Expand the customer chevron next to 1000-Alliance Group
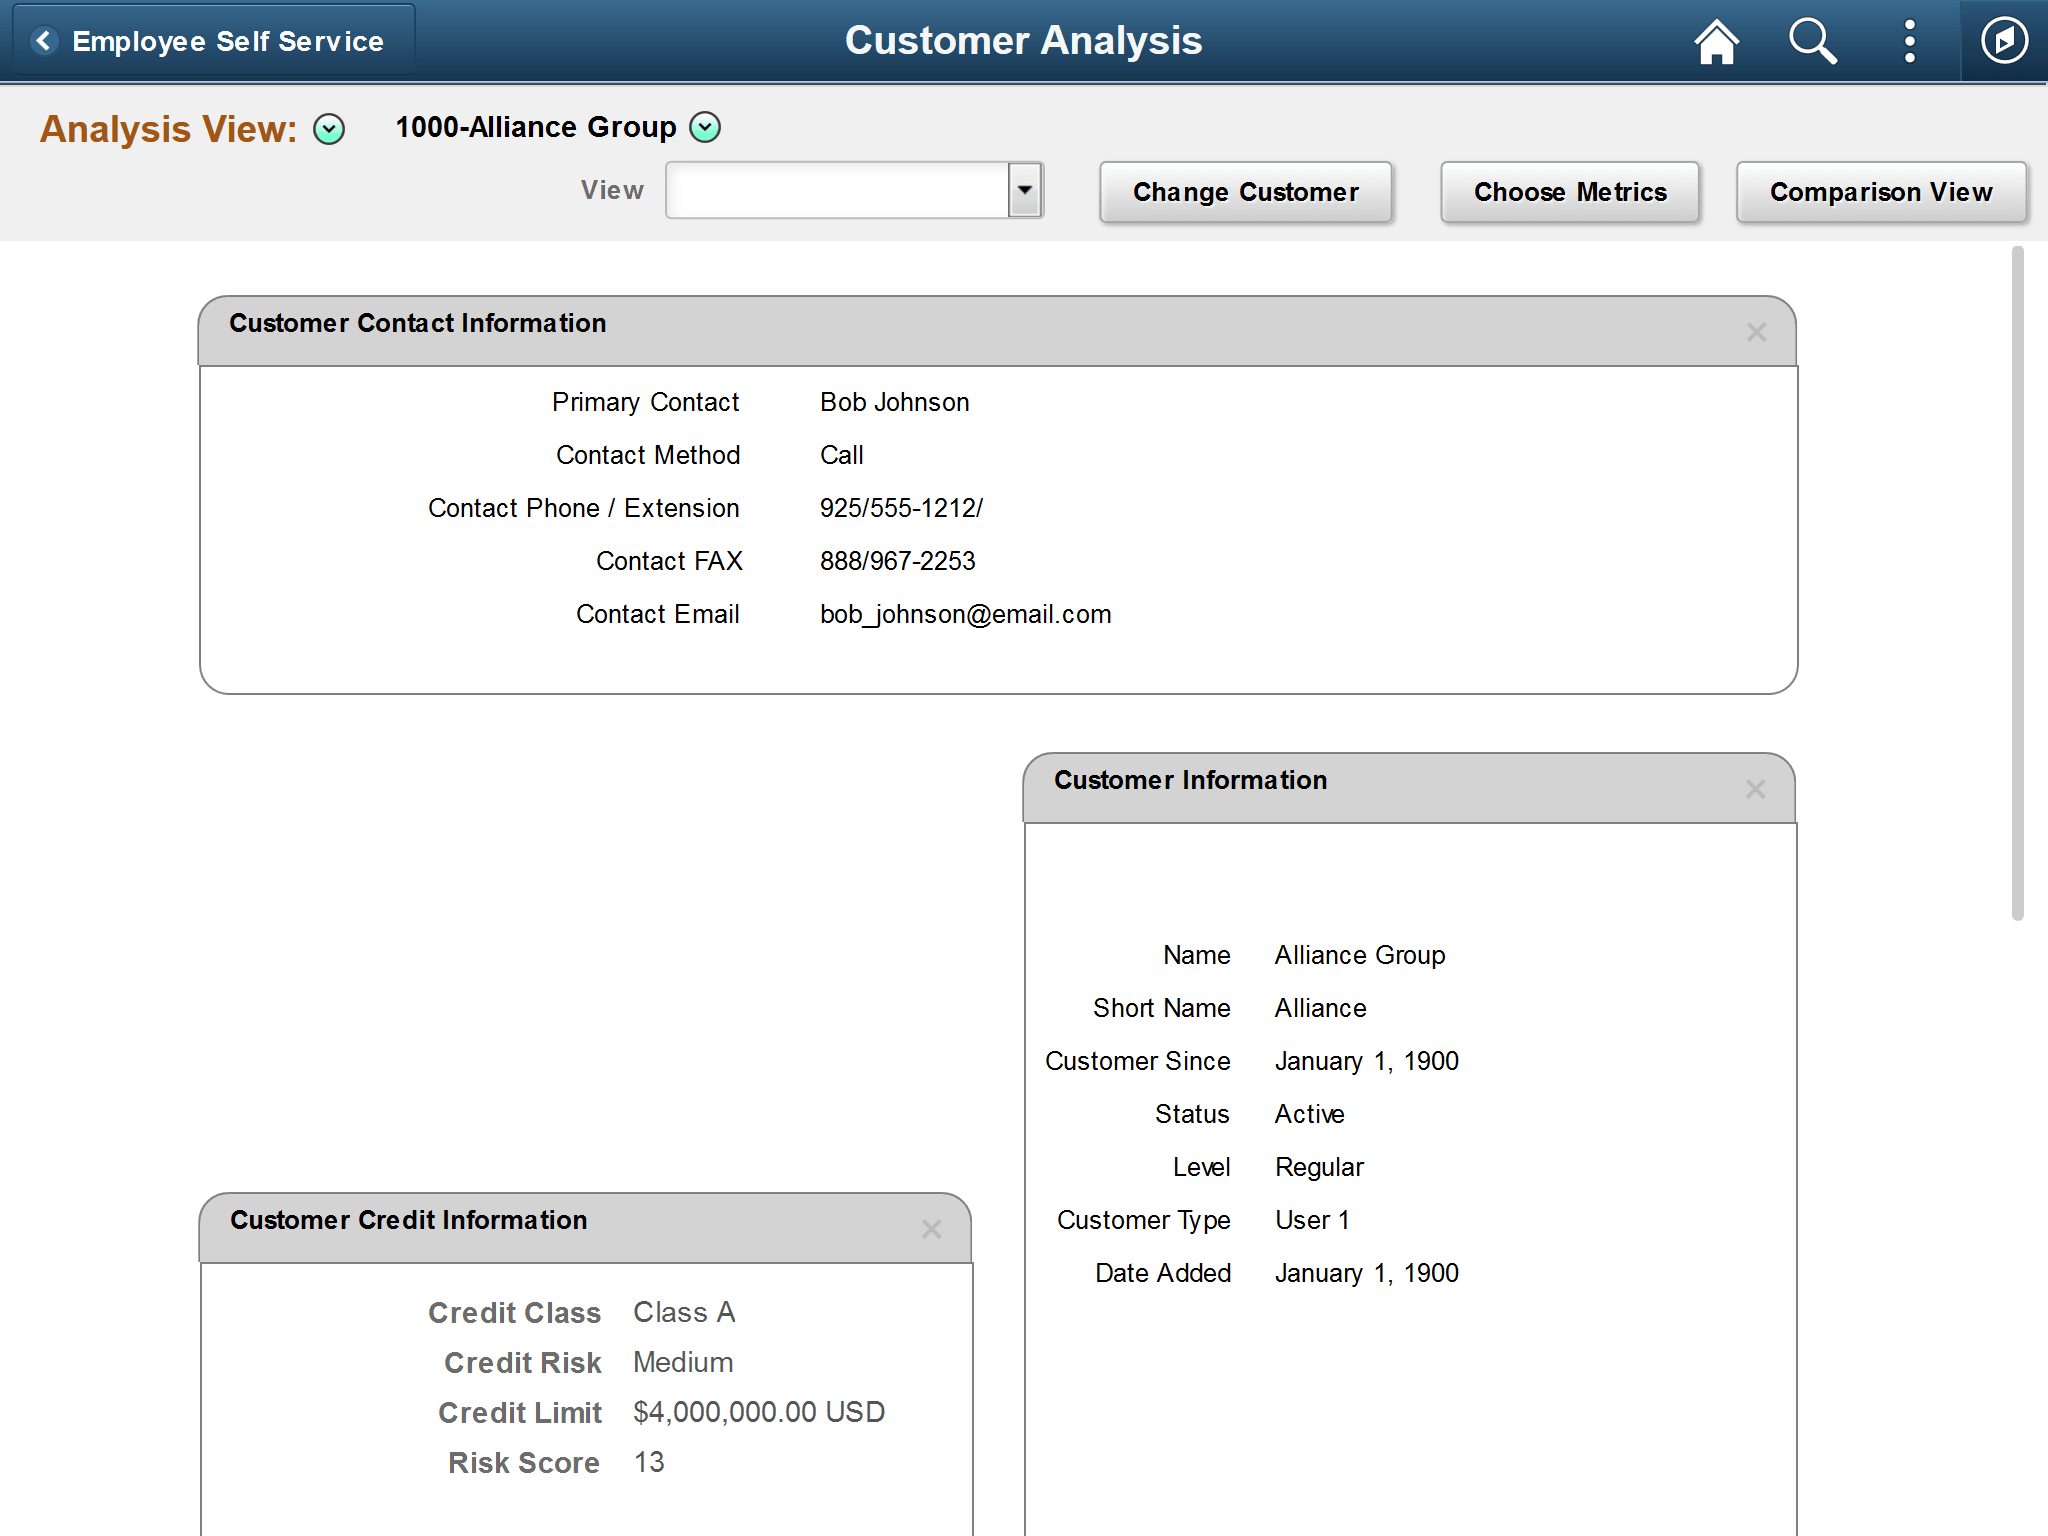The width and height of the screenshot is (2048, 1536). click(x=706, y=127)
